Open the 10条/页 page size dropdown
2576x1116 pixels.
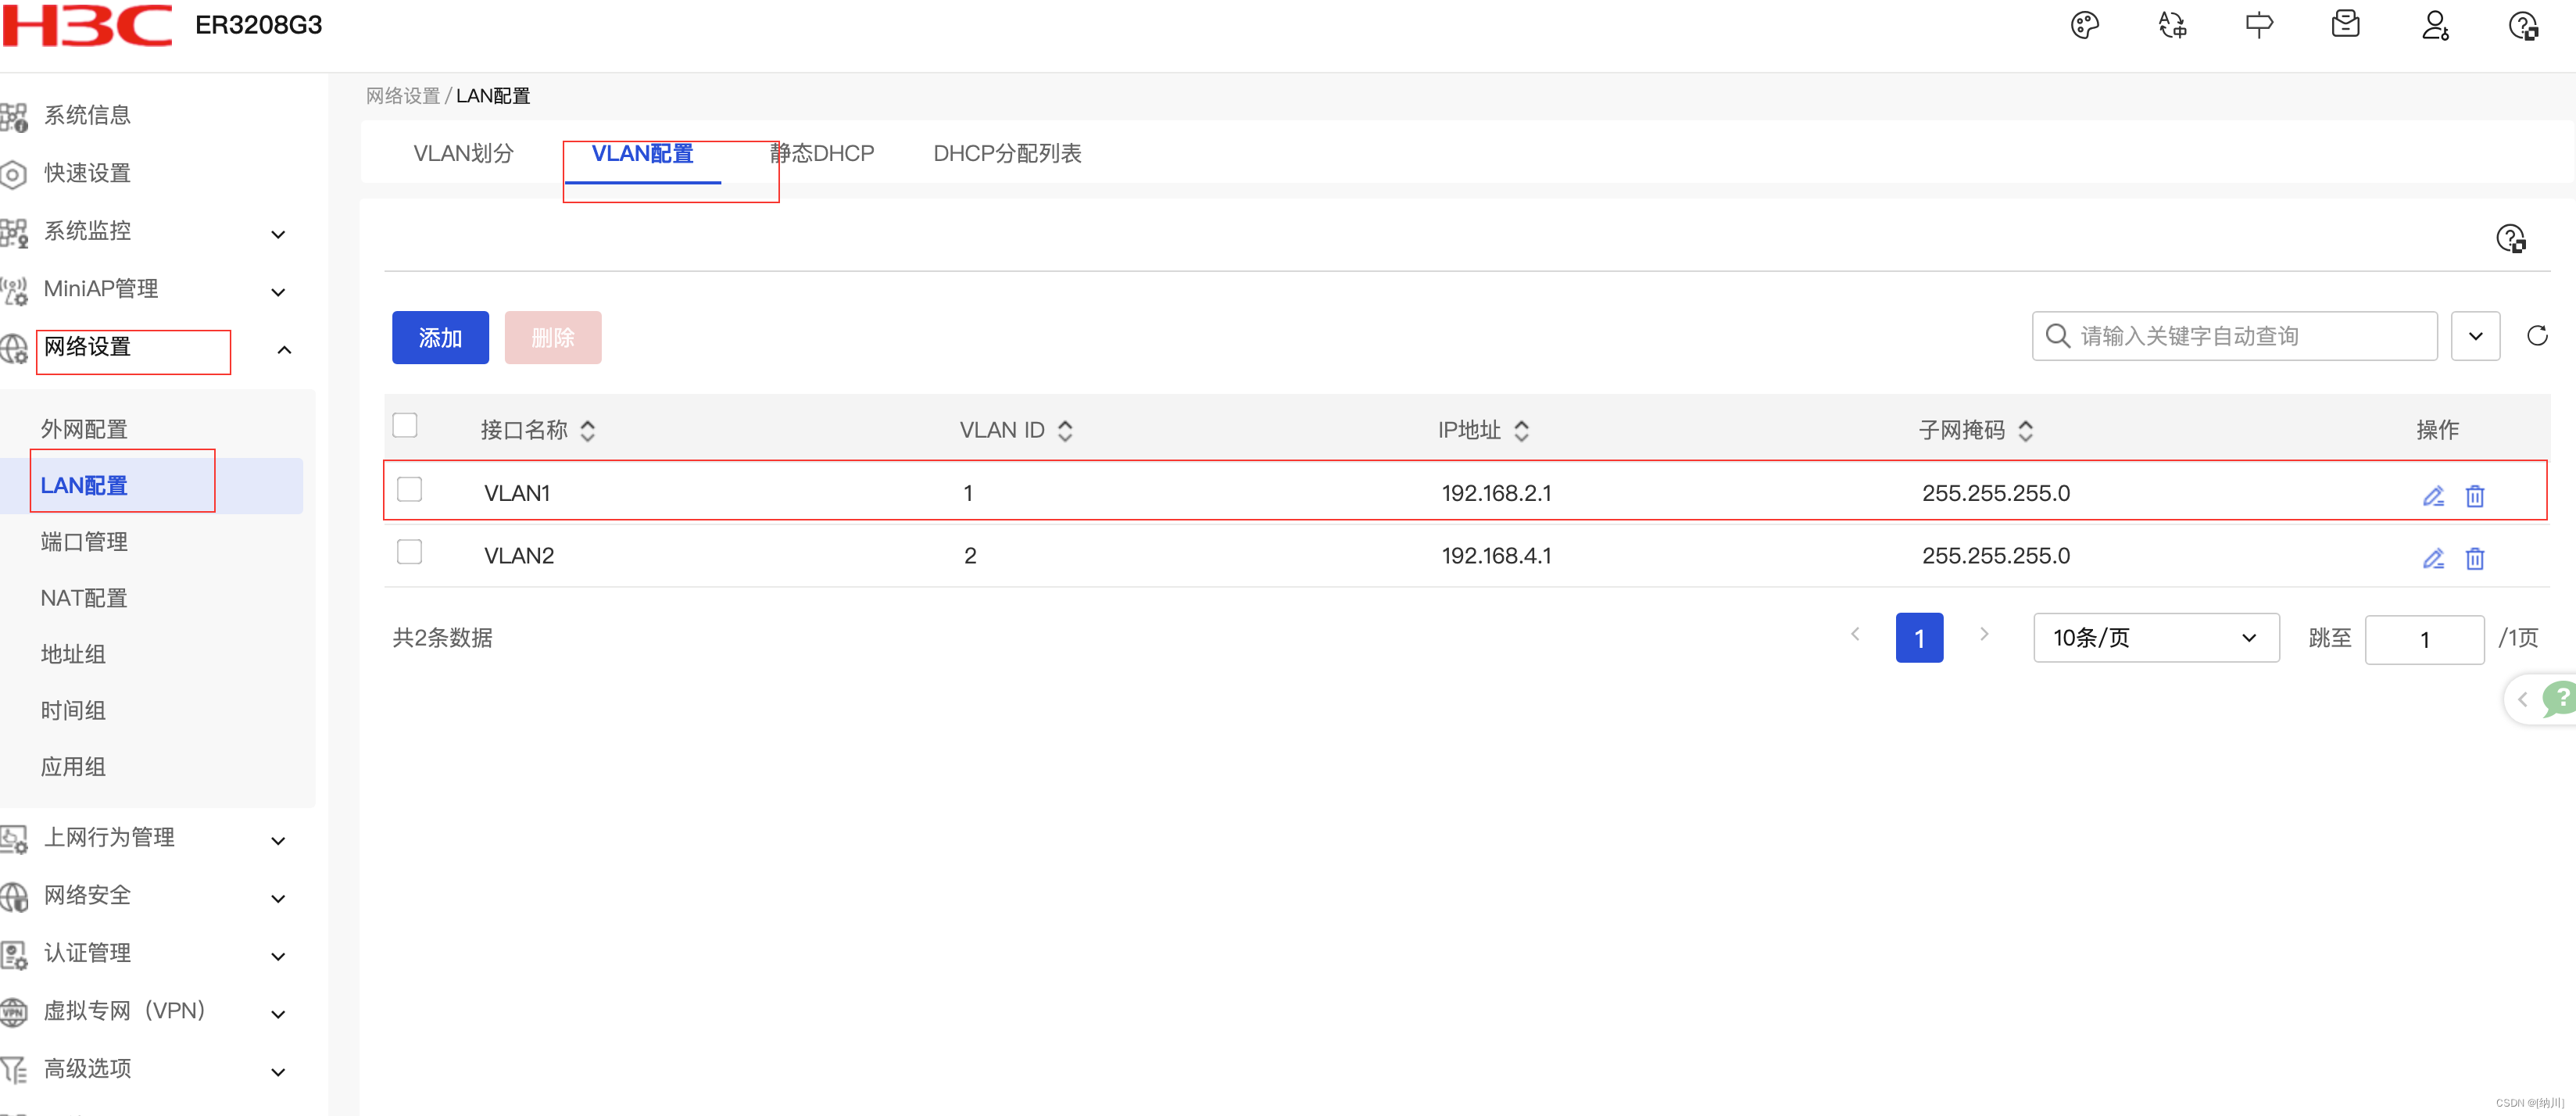[2155, 637]
